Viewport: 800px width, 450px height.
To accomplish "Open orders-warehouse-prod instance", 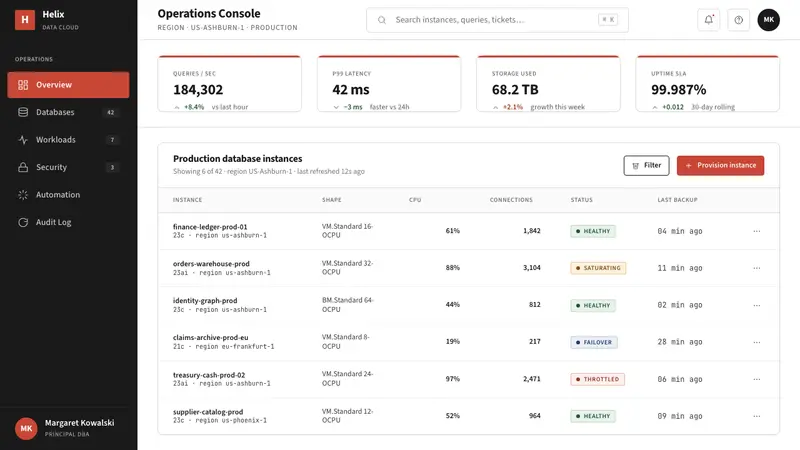I will pyautogui.click(x=211, y=264).
